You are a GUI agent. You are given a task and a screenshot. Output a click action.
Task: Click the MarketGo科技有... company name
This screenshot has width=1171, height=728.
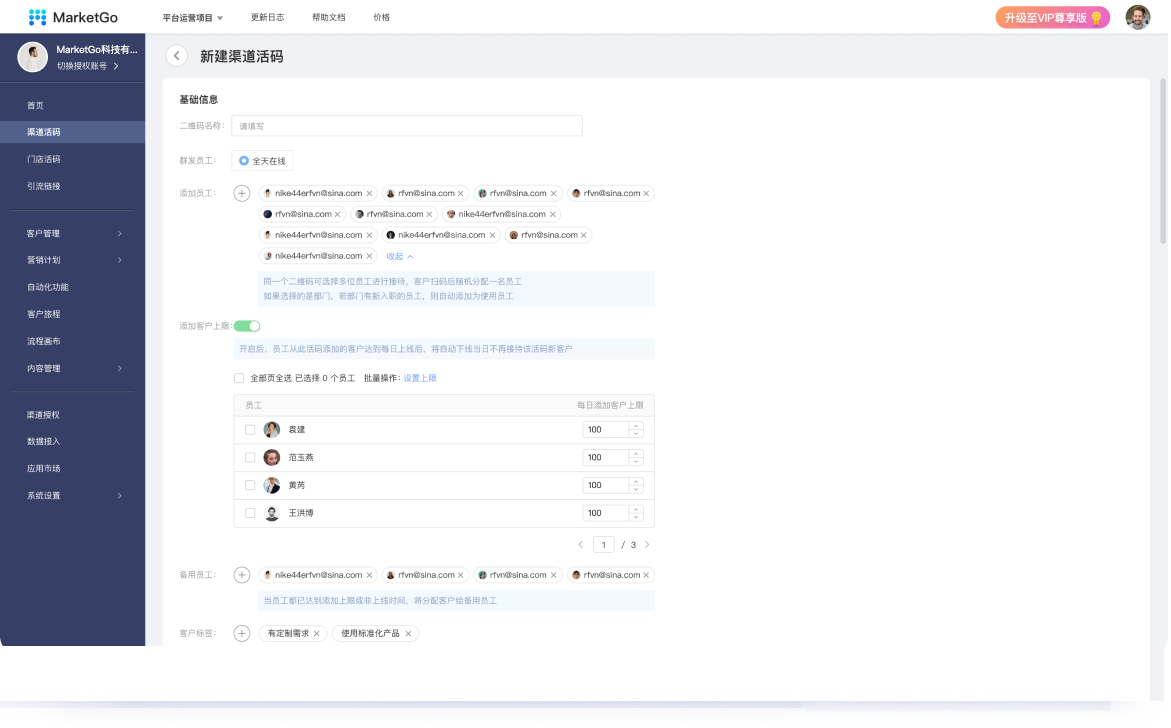click(96, 49)
